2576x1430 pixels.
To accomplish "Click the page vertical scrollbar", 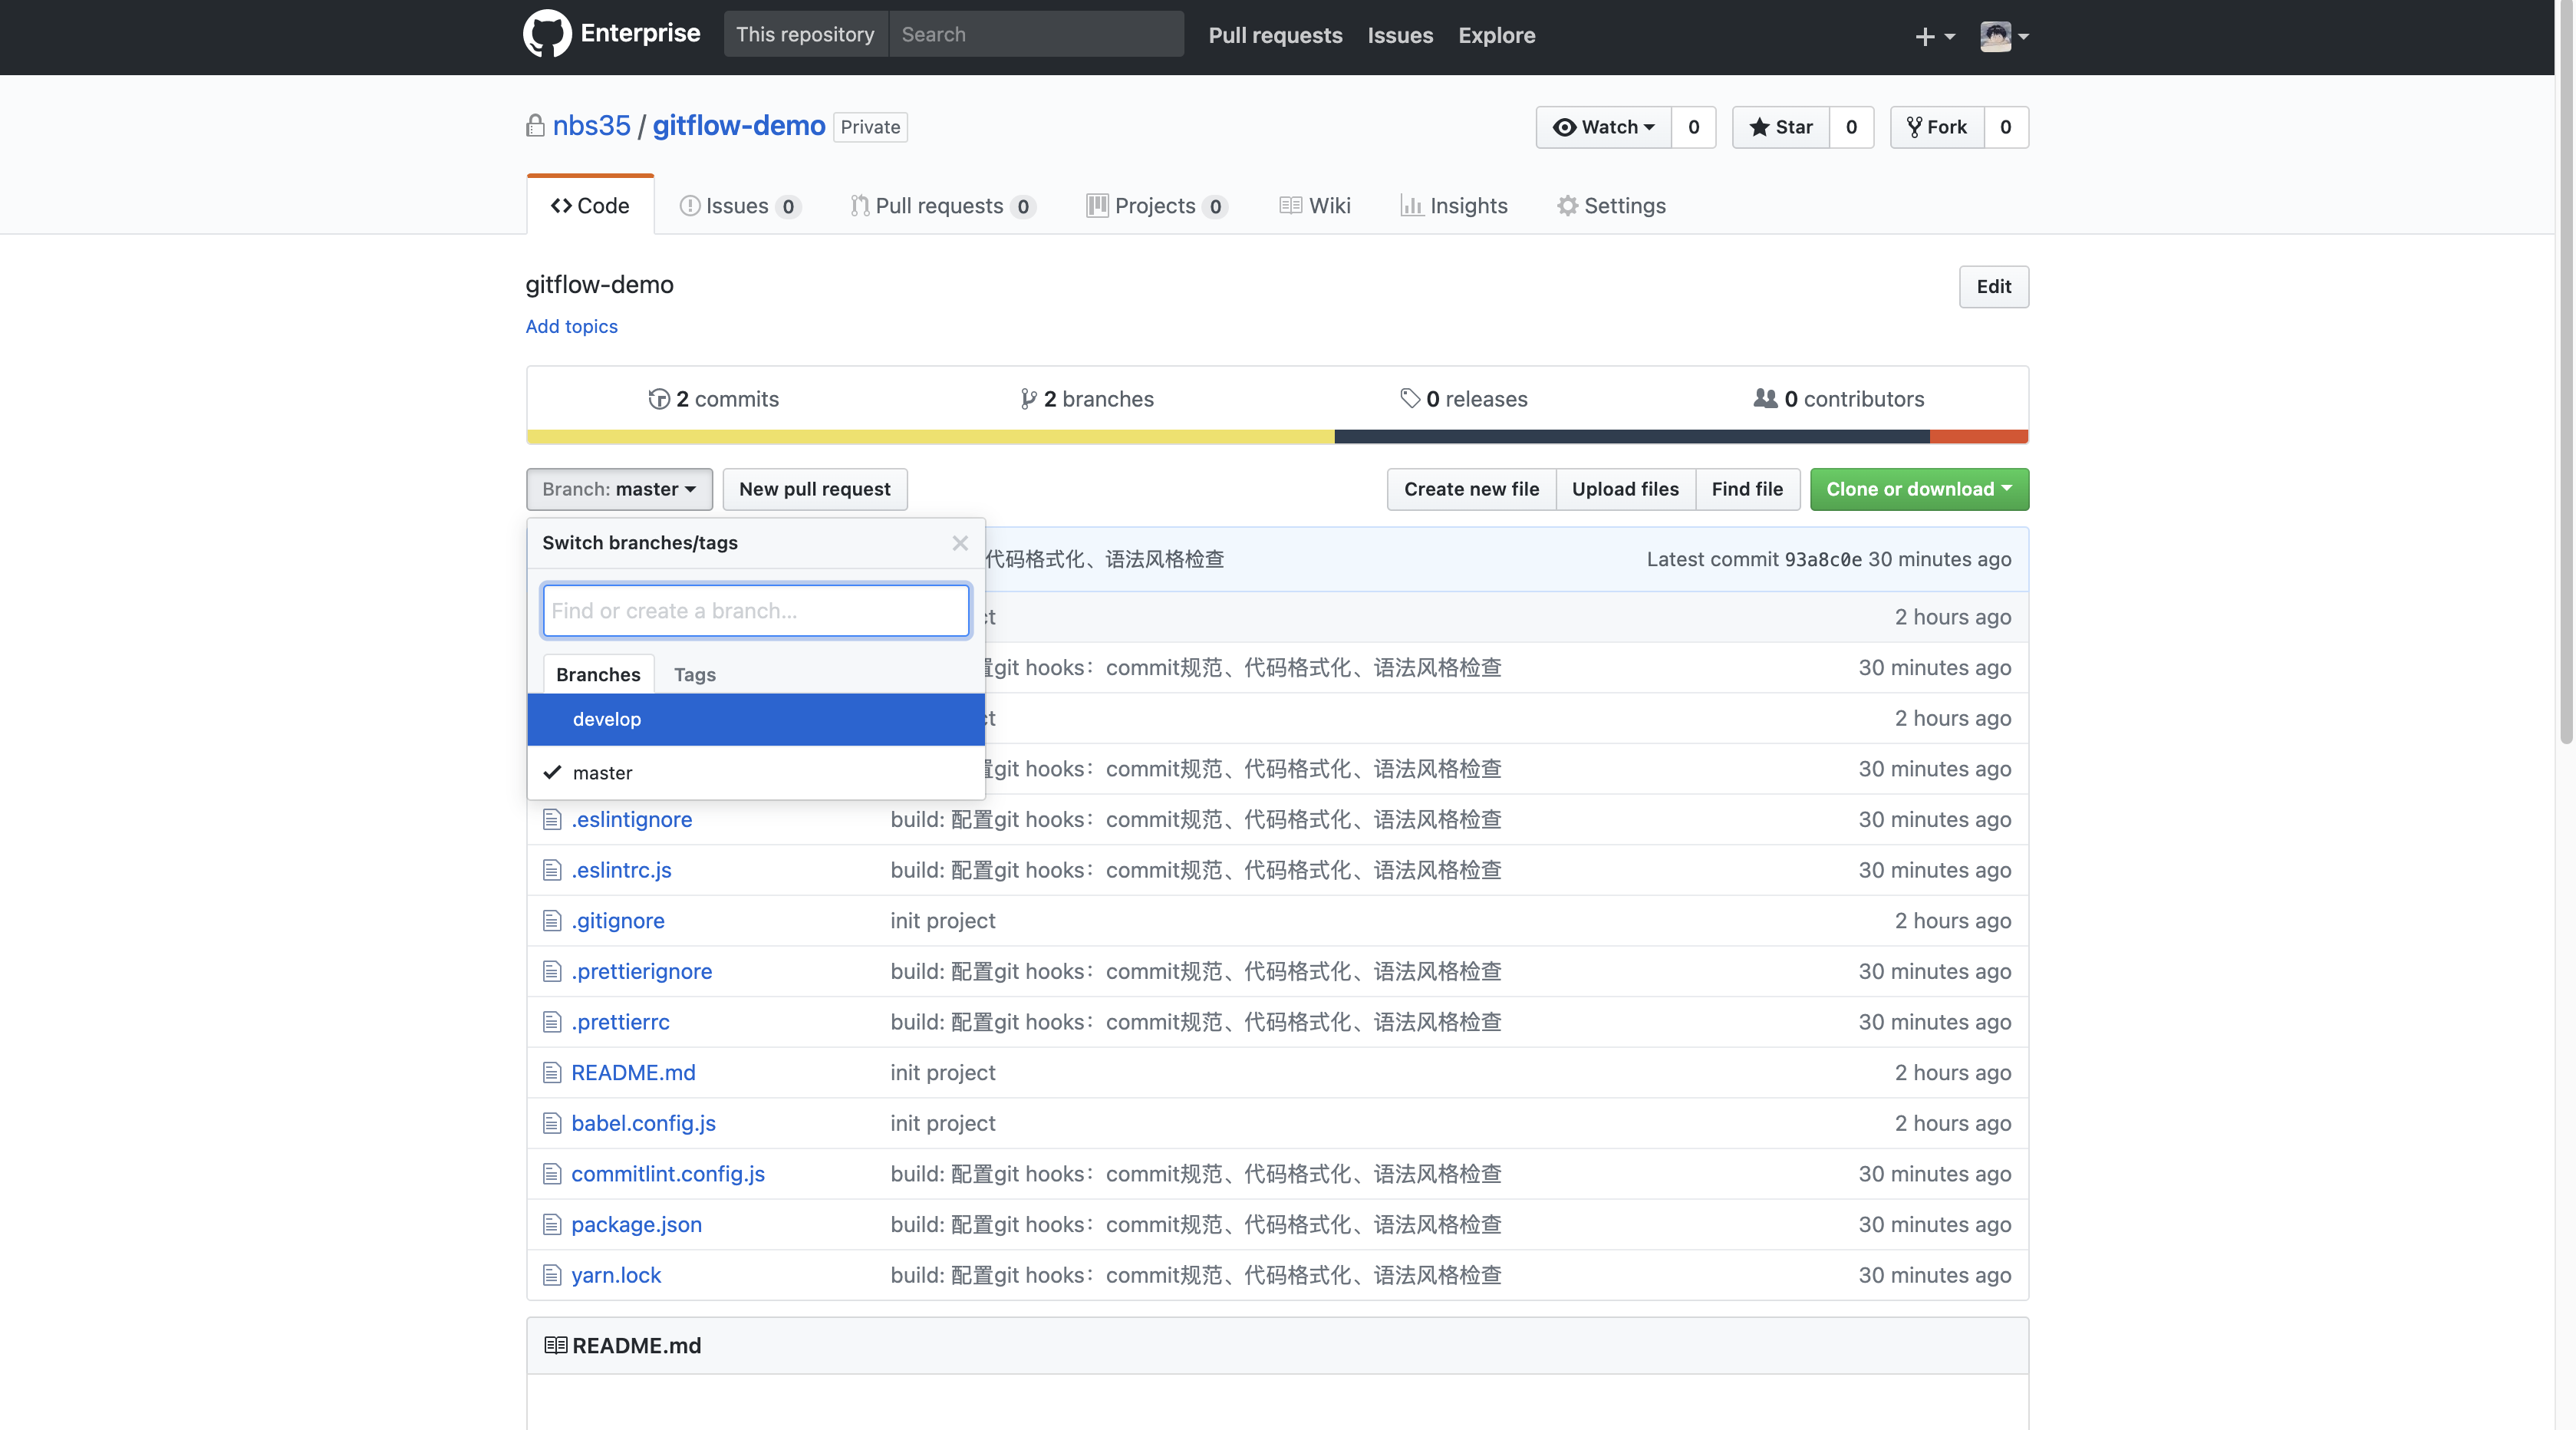I will click(2565, 372).
